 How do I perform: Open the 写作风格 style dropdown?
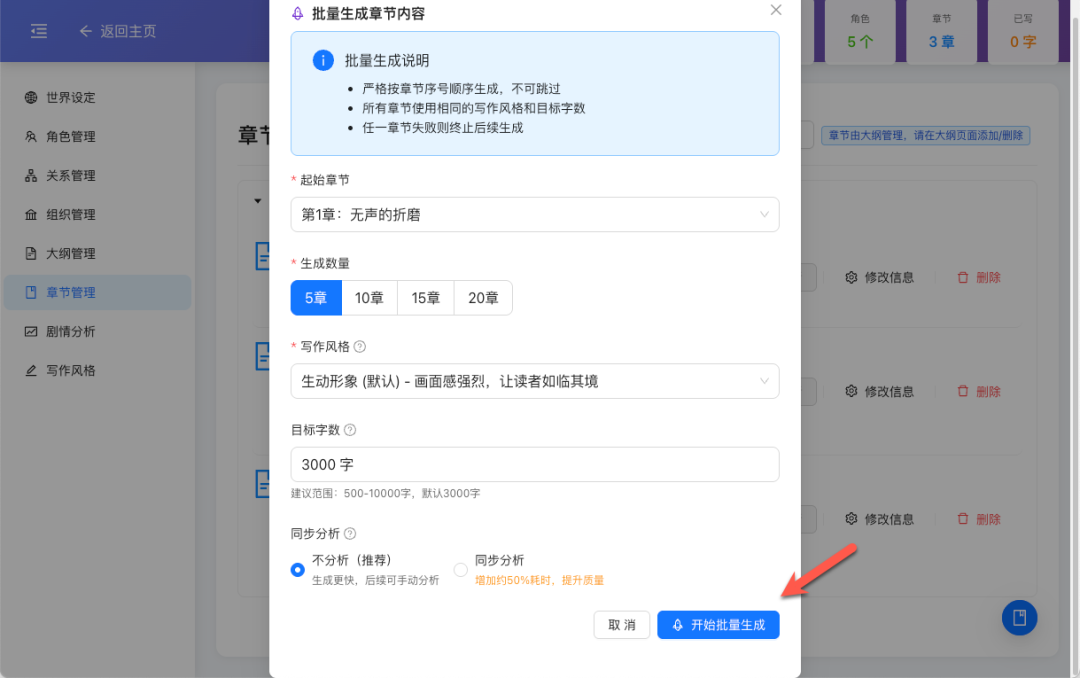534,381
